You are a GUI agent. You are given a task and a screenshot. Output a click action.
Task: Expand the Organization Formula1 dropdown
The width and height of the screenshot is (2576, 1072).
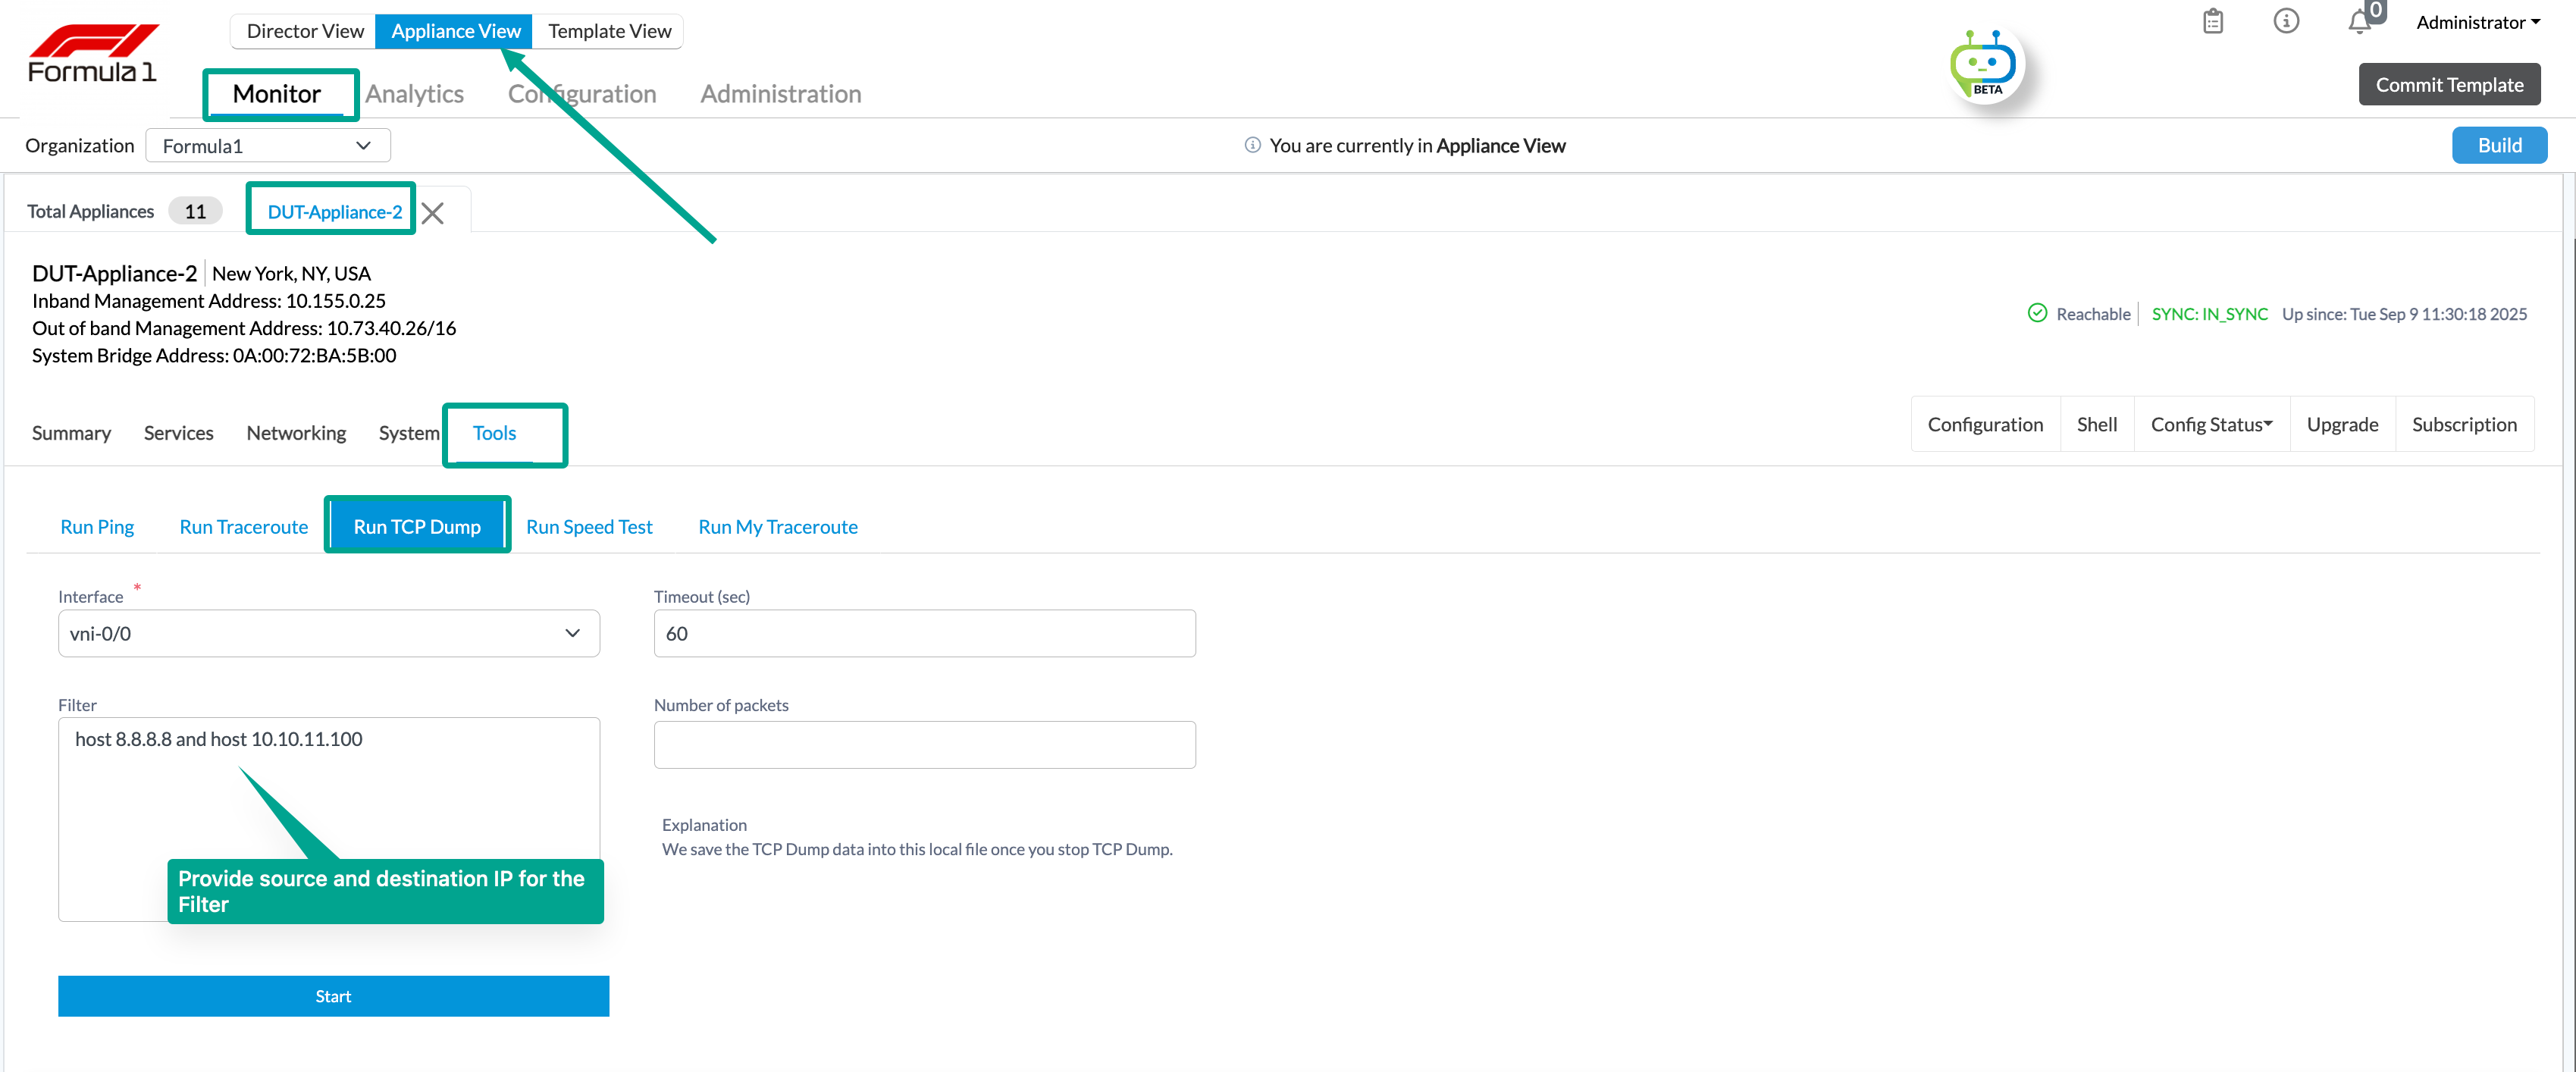point(267,146)
